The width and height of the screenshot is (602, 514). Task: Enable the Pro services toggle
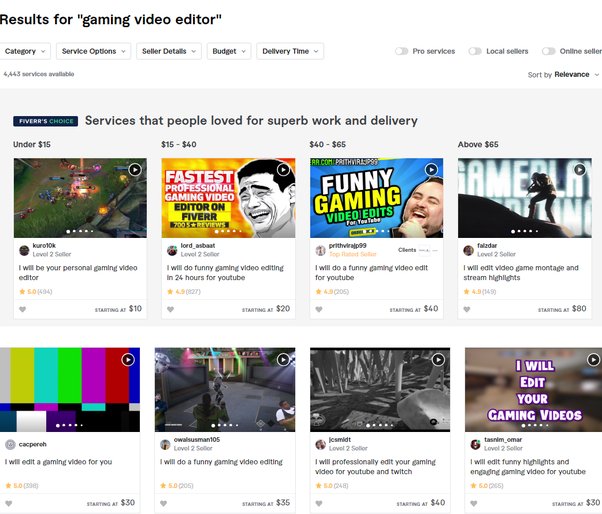tap(402, 51)
